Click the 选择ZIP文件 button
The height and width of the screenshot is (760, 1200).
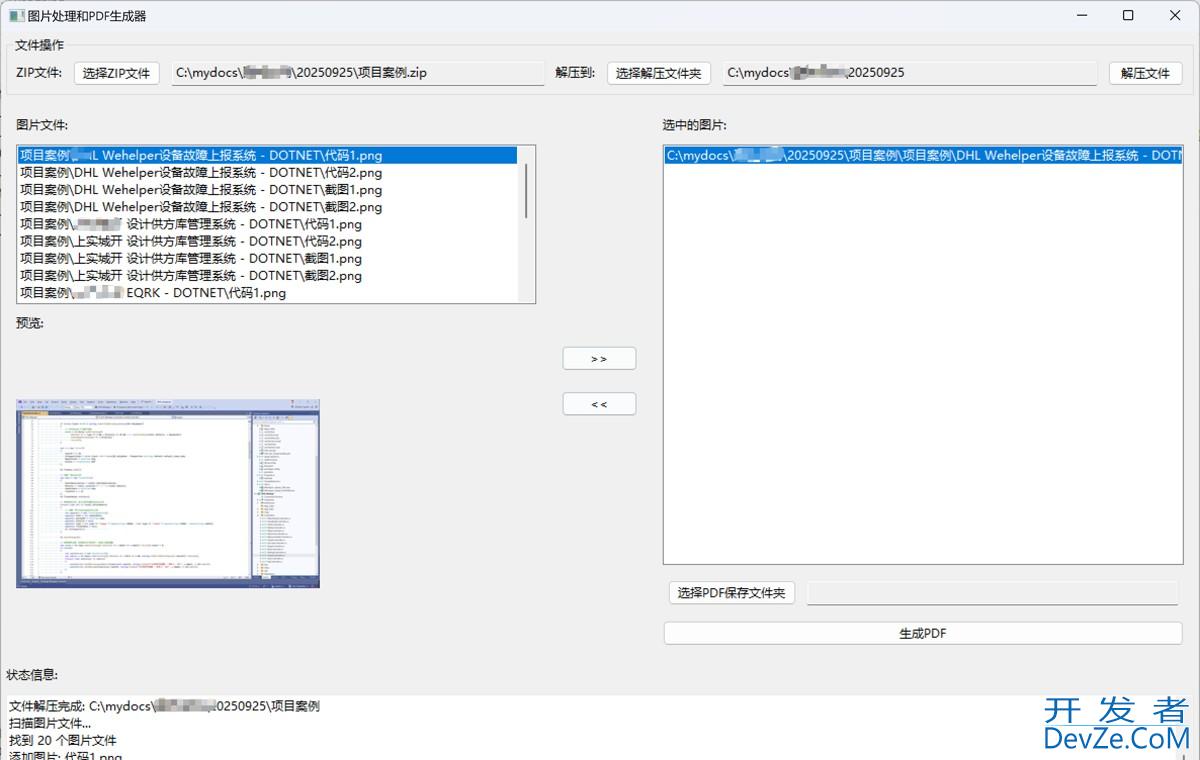(116, 73)
